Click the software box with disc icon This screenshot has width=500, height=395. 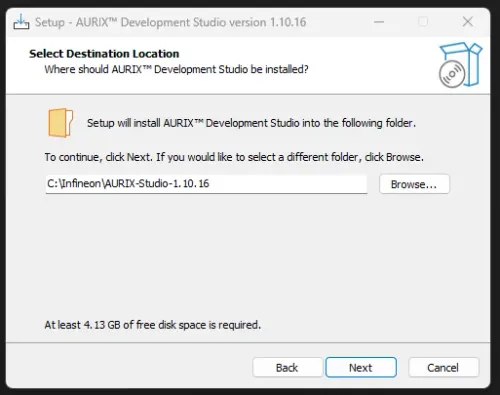point(460,65)
